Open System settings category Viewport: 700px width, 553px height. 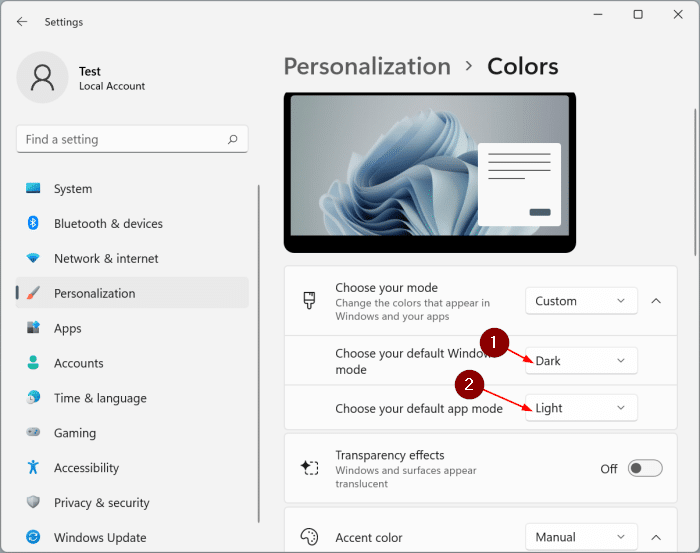point(132,189)
